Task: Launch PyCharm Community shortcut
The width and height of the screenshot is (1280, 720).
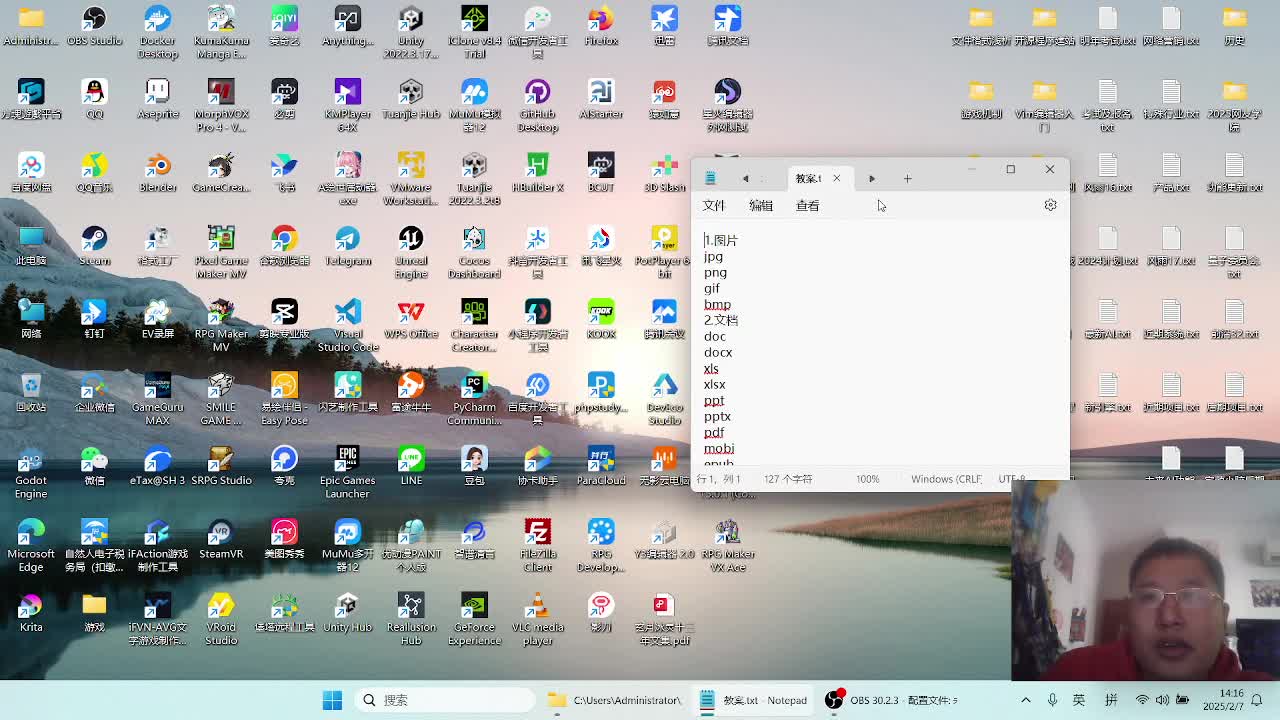Action: coord(474,399)
